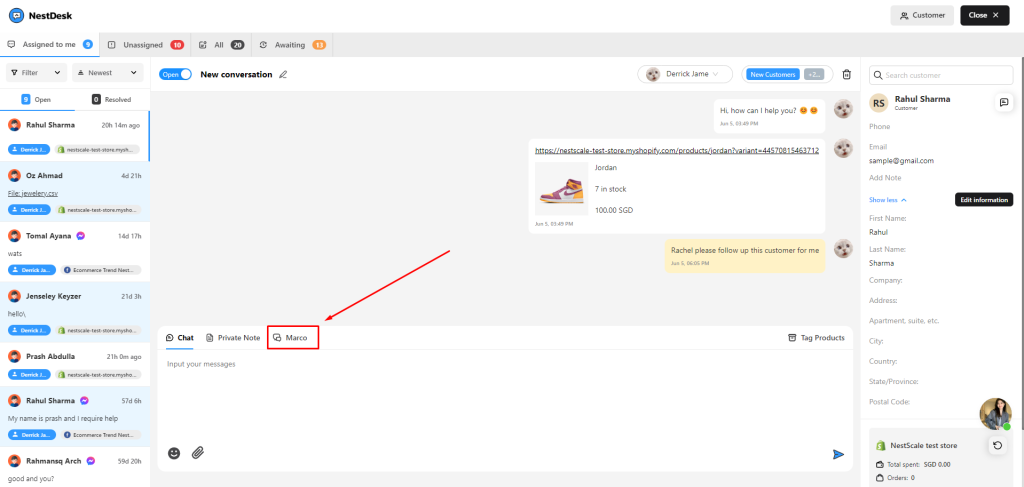Send message with paper plane icon
The image size is (1024, 487).
pyautogui.click(x=839, y=454)
